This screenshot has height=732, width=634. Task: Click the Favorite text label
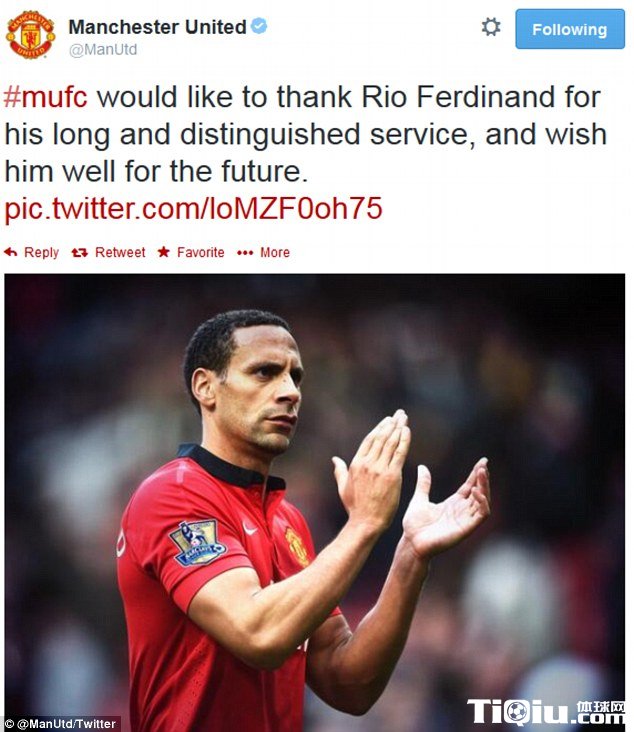[x=200, y=253]
